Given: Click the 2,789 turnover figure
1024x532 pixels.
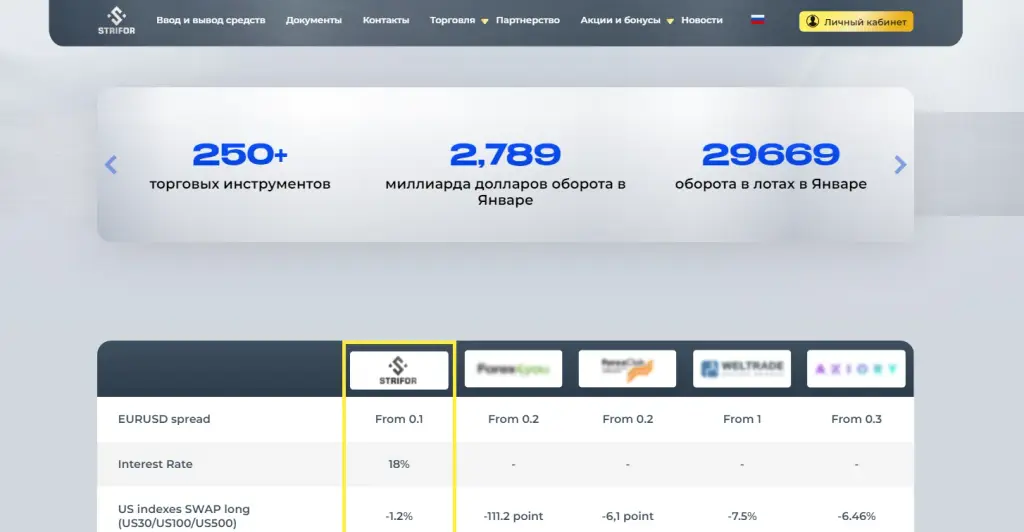Looking at the screenshot, I should click(505, 155).
